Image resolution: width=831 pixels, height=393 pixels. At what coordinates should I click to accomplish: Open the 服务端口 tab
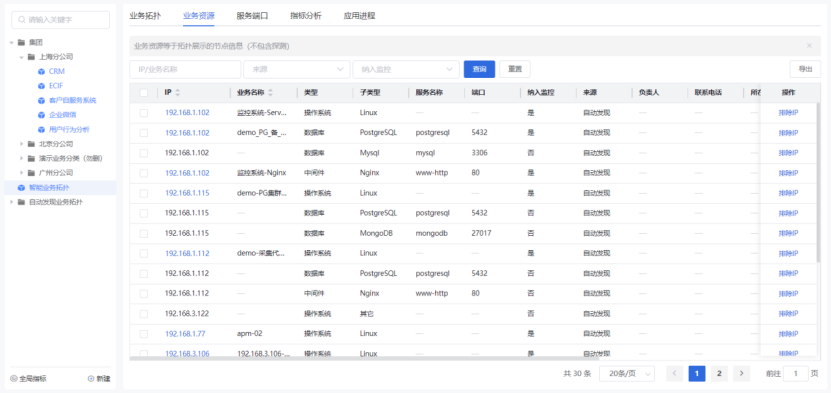coord(252,15)
